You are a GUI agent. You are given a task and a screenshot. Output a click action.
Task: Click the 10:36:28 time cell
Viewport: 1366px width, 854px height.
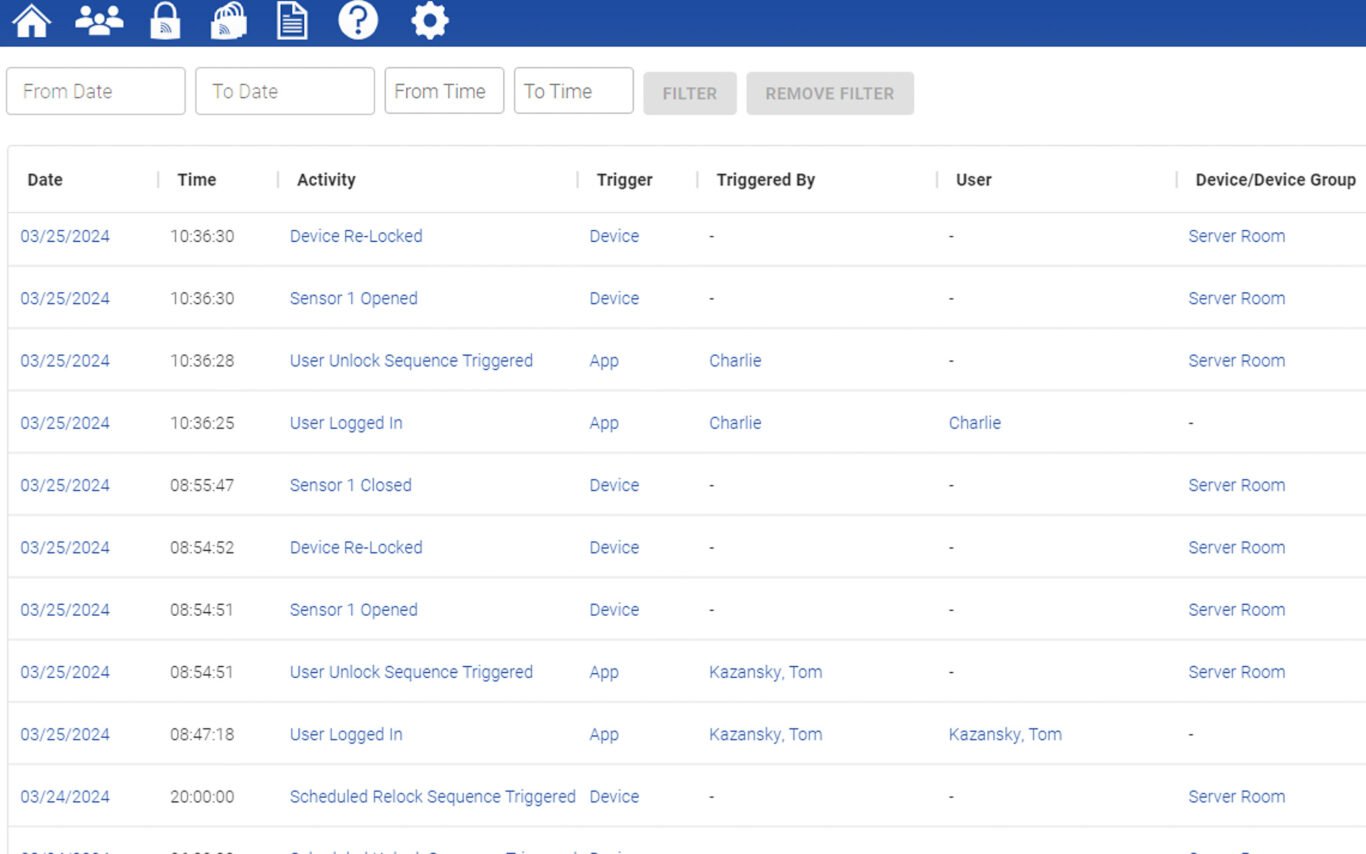(202, 361)
